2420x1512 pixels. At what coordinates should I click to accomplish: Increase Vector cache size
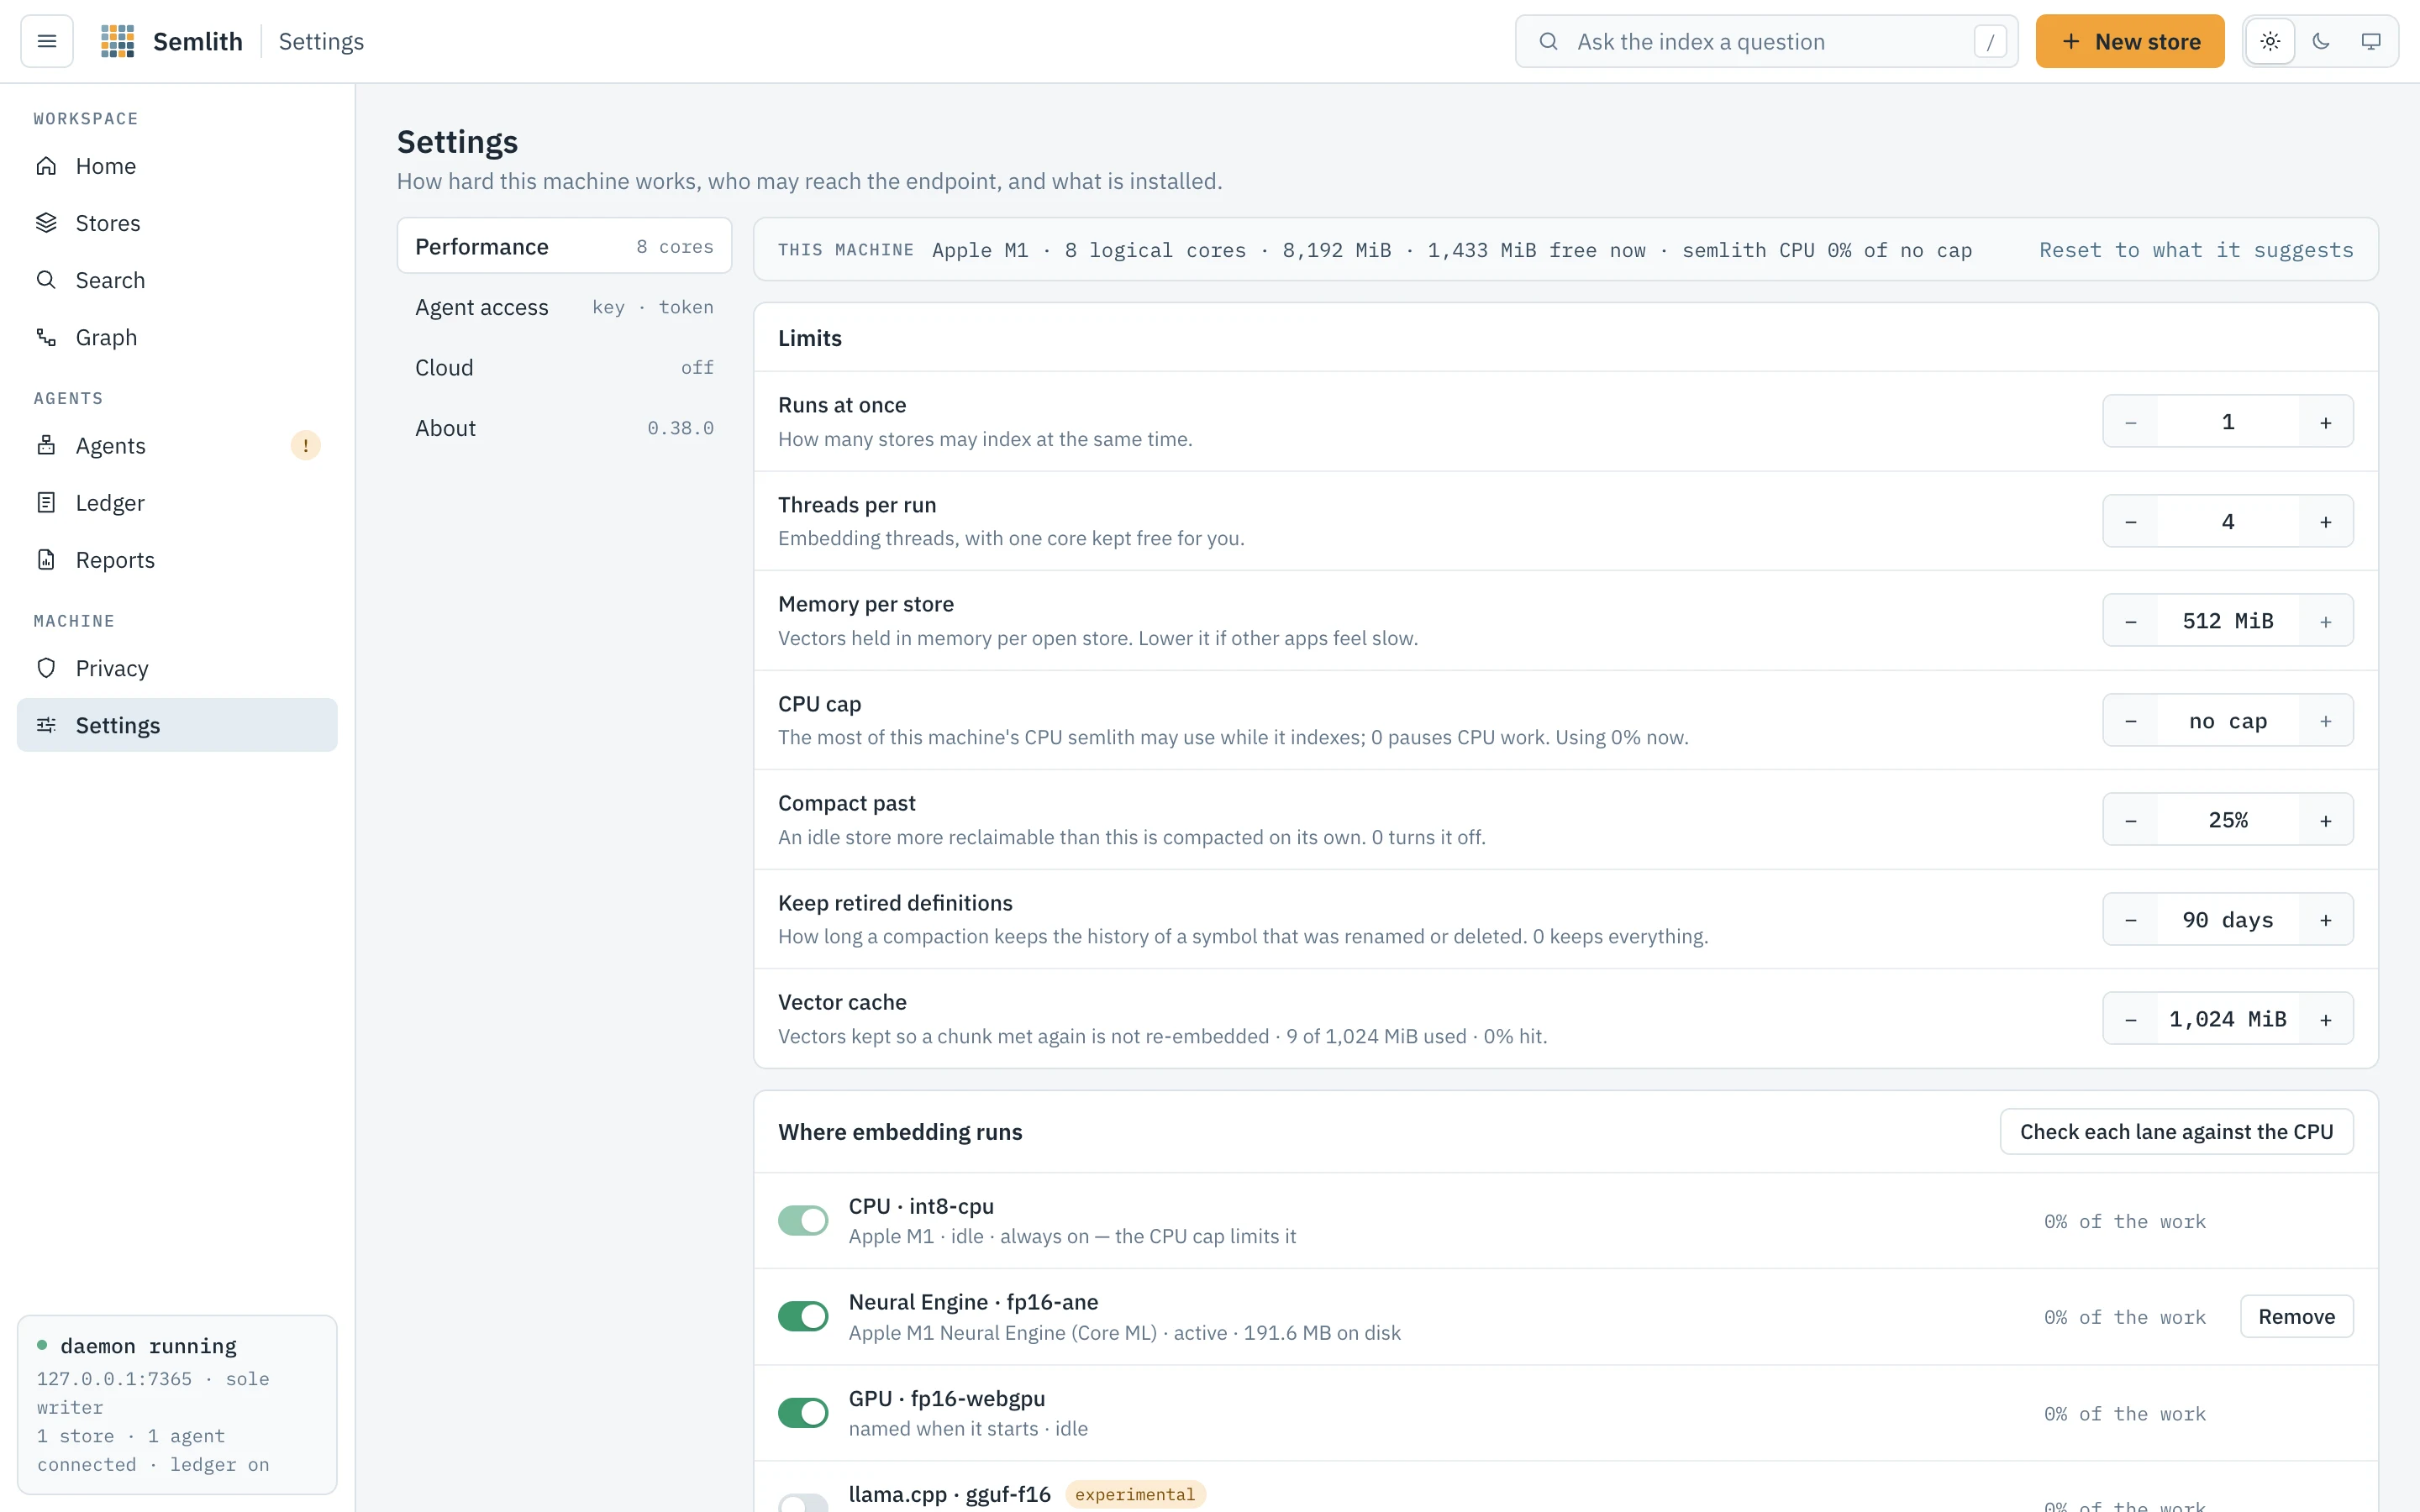pos(2326,1019)
